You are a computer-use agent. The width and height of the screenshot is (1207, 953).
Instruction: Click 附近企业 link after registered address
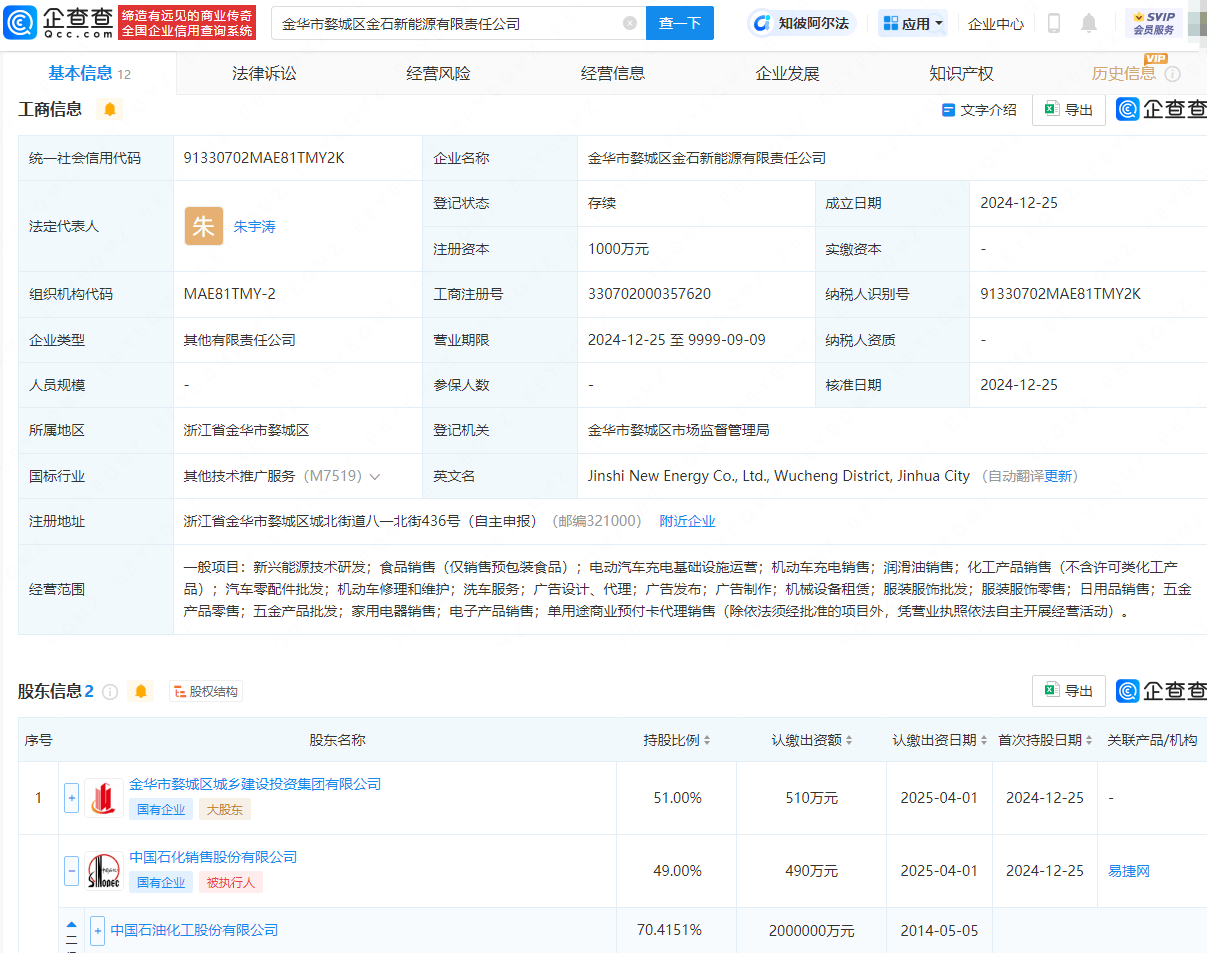(687, 521)
